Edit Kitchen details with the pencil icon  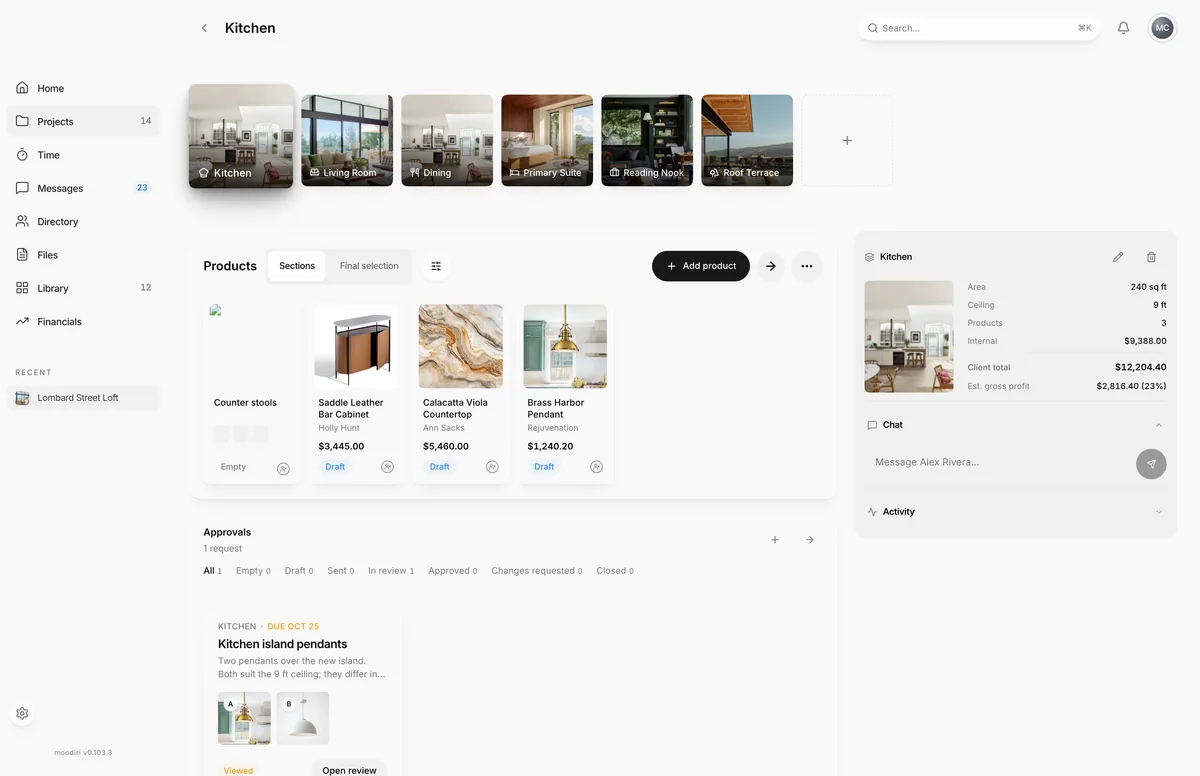tap(1118, 257)
